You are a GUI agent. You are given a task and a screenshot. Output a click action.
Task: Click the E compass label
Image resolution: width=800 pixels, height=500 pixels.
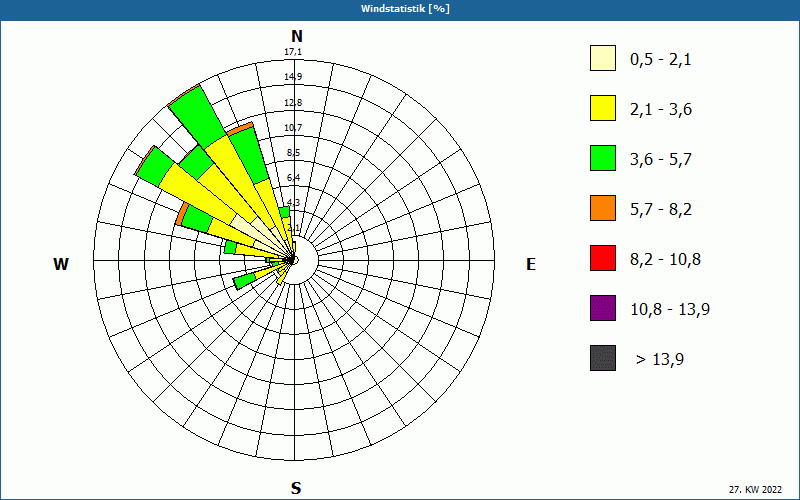tap(531, 264)
